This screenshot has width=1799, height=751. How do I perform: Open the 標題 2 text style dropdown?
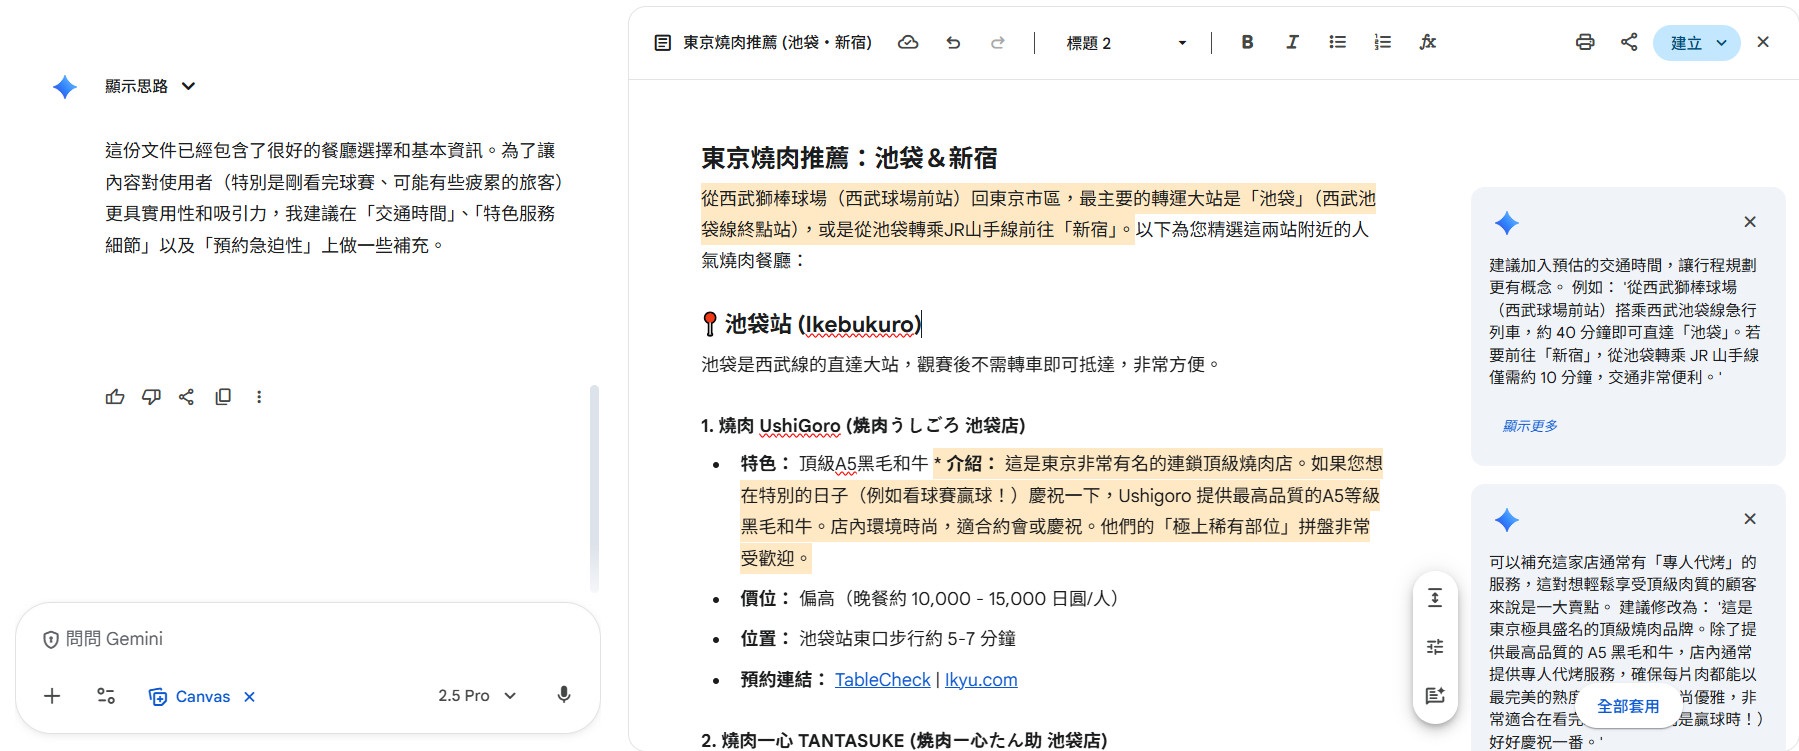coord(1126,43)
